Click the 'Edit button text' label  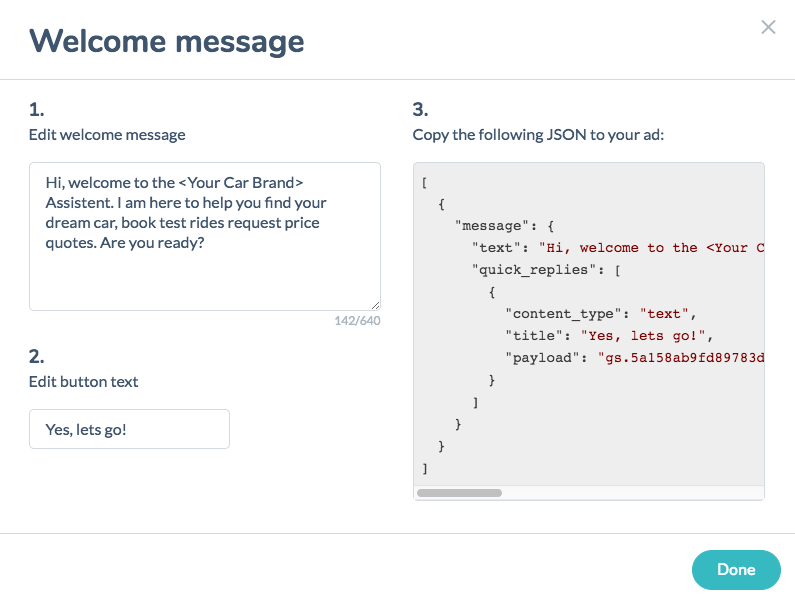tap(83, 381)
